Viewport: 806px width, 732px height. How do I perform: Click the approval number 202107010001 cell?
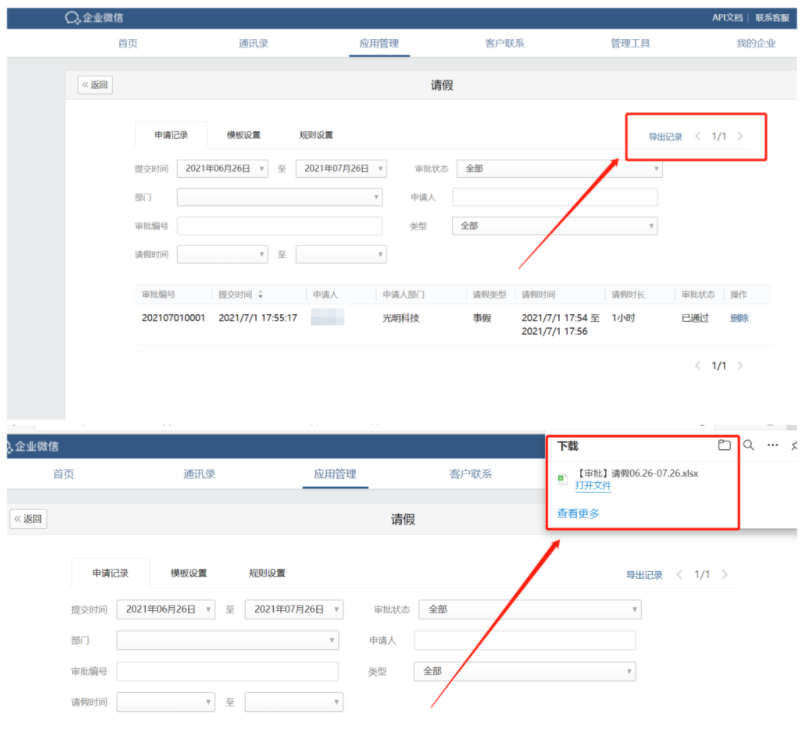pos(173,318)
